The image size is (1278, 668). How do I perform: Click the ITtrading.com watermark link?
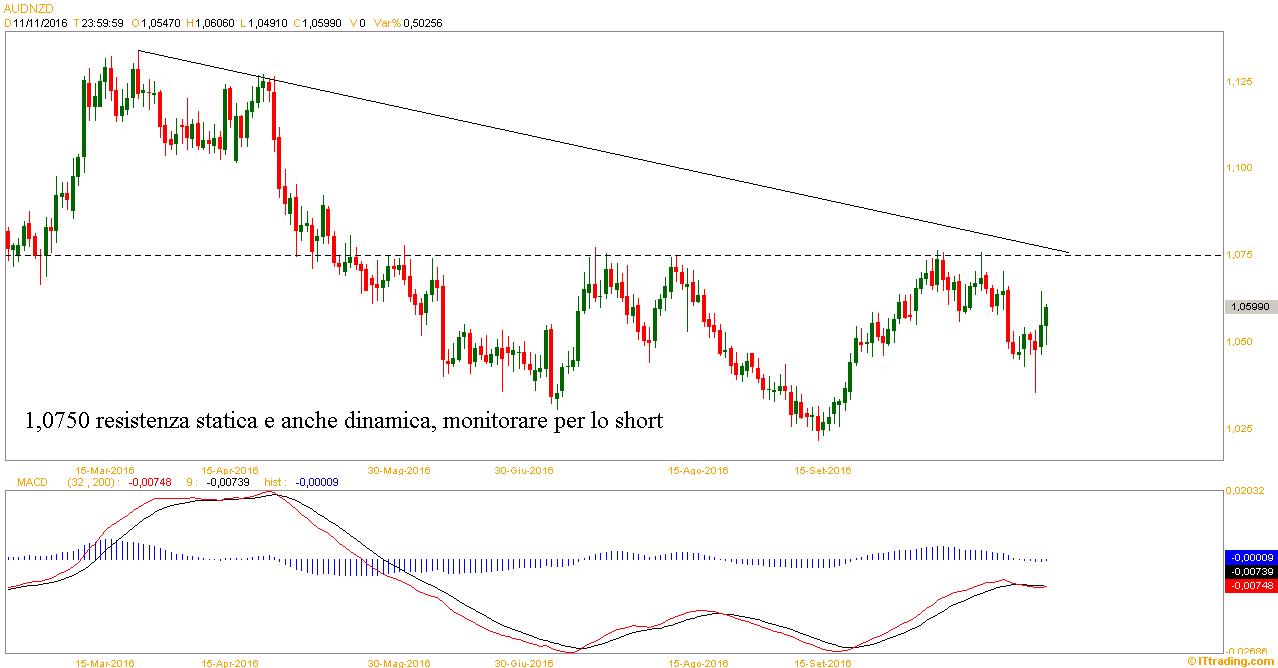coord(1231,661)
